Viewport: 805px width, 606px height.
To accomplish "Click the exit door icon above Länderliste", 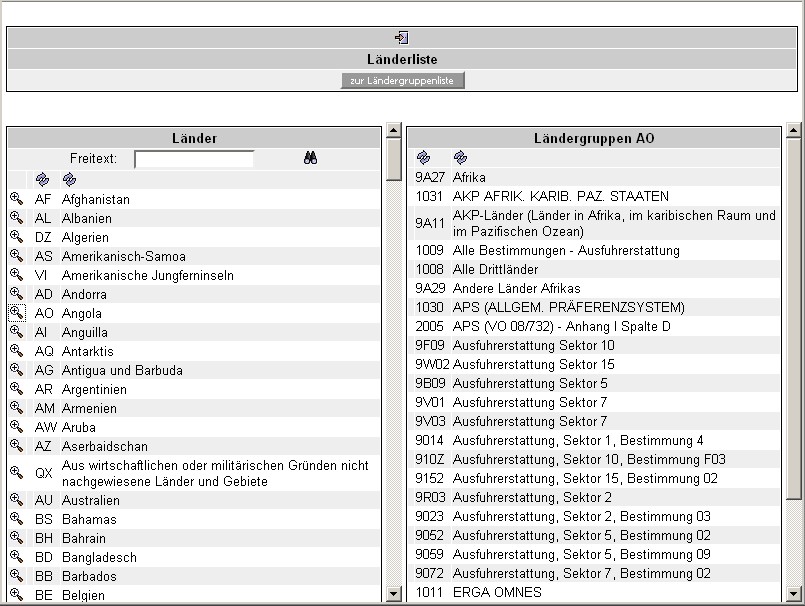I will pyautogui.click(x=401, y=37).
